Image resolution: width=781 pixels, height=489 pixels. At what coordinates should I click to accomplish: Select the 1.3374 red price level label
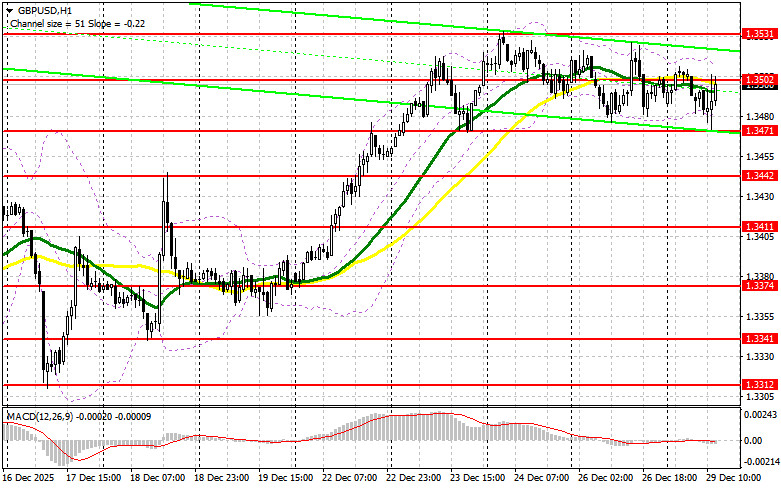(759, 285)
